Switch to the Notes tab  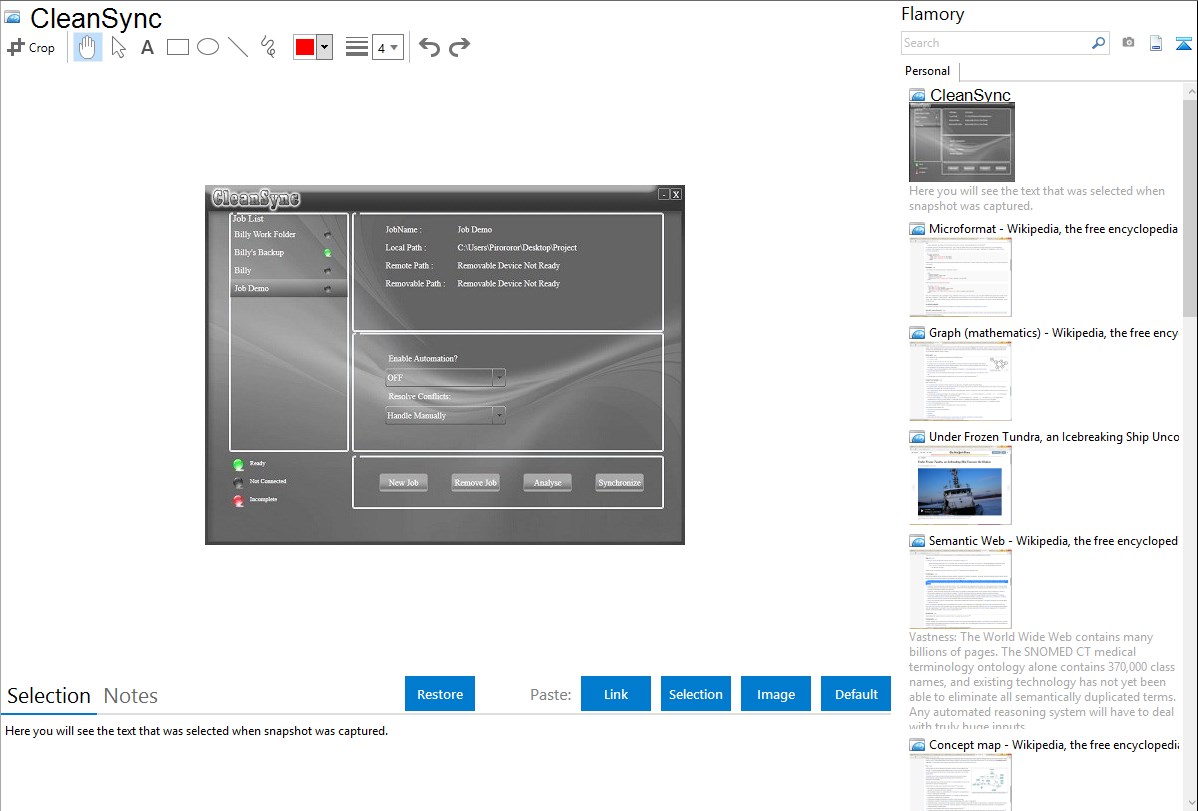coord(131,696)
